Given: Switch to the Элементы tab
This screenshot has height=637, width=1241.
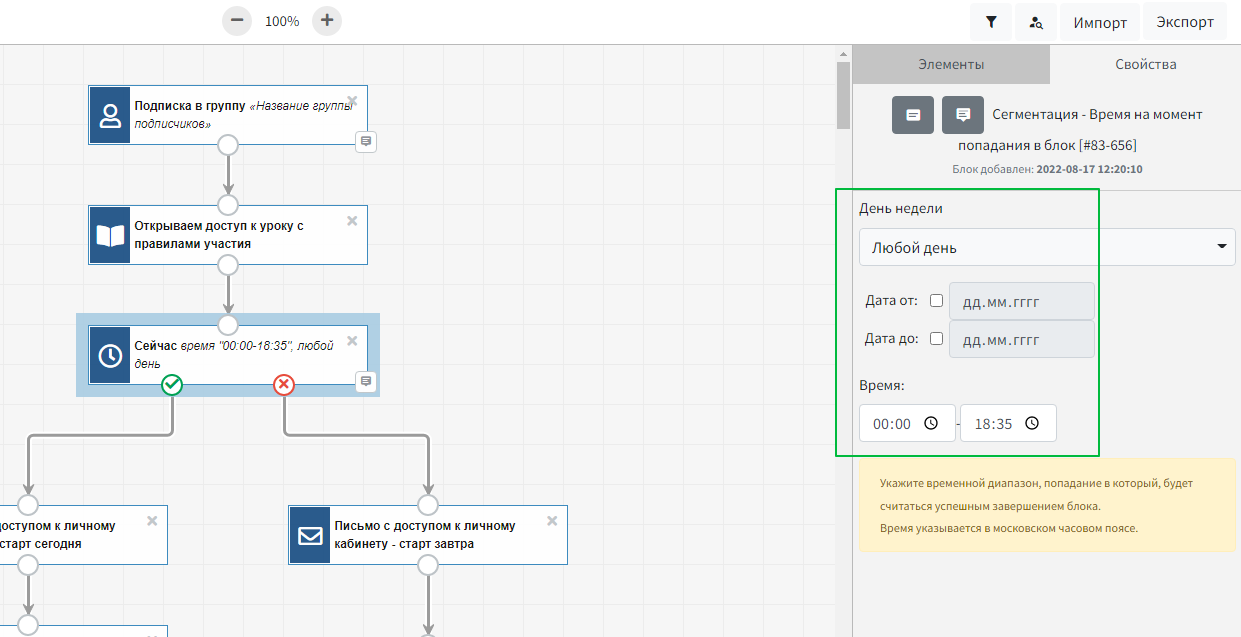Looking at the screenshot, I should click(x=951, y=64).
